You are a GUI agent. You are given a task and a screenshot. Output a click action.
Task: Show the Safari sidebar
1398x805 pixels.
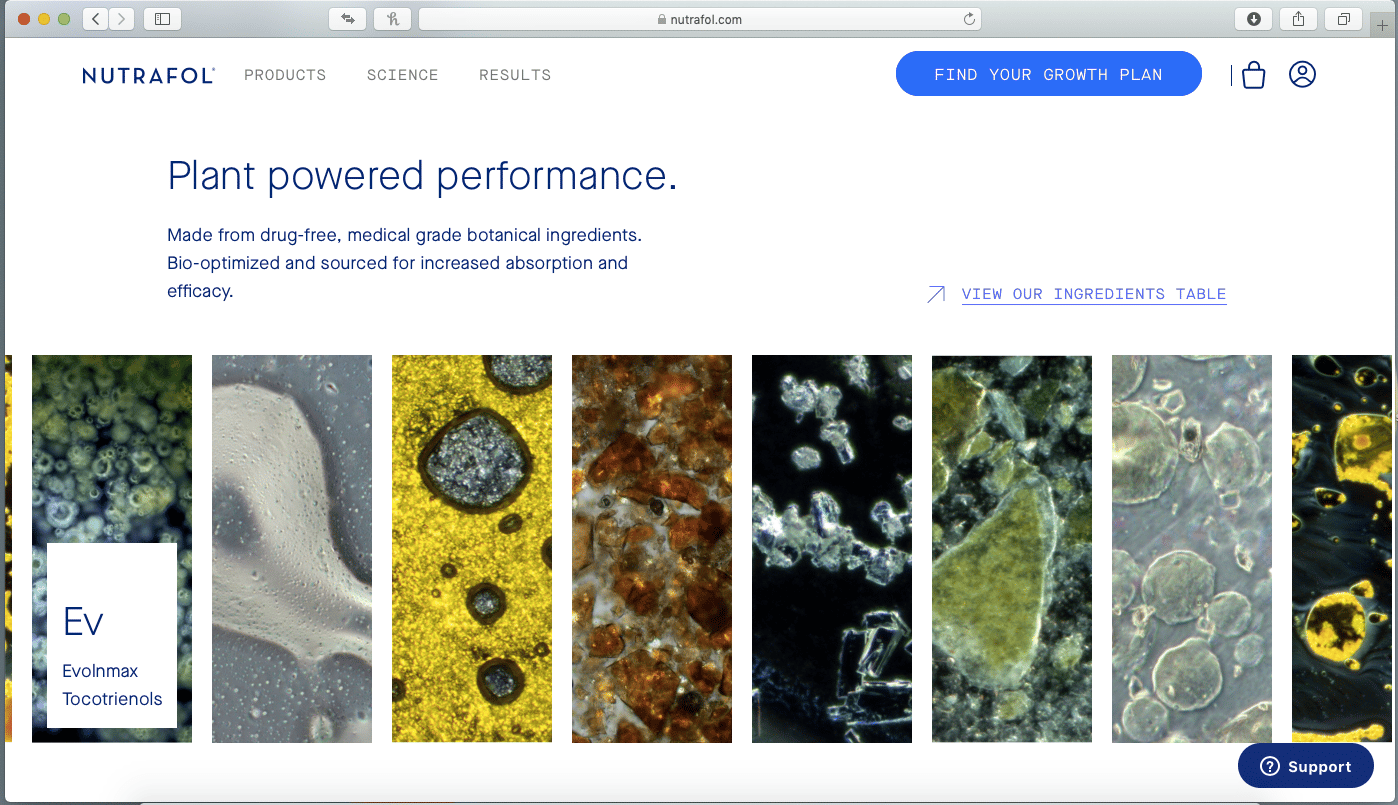163,19
